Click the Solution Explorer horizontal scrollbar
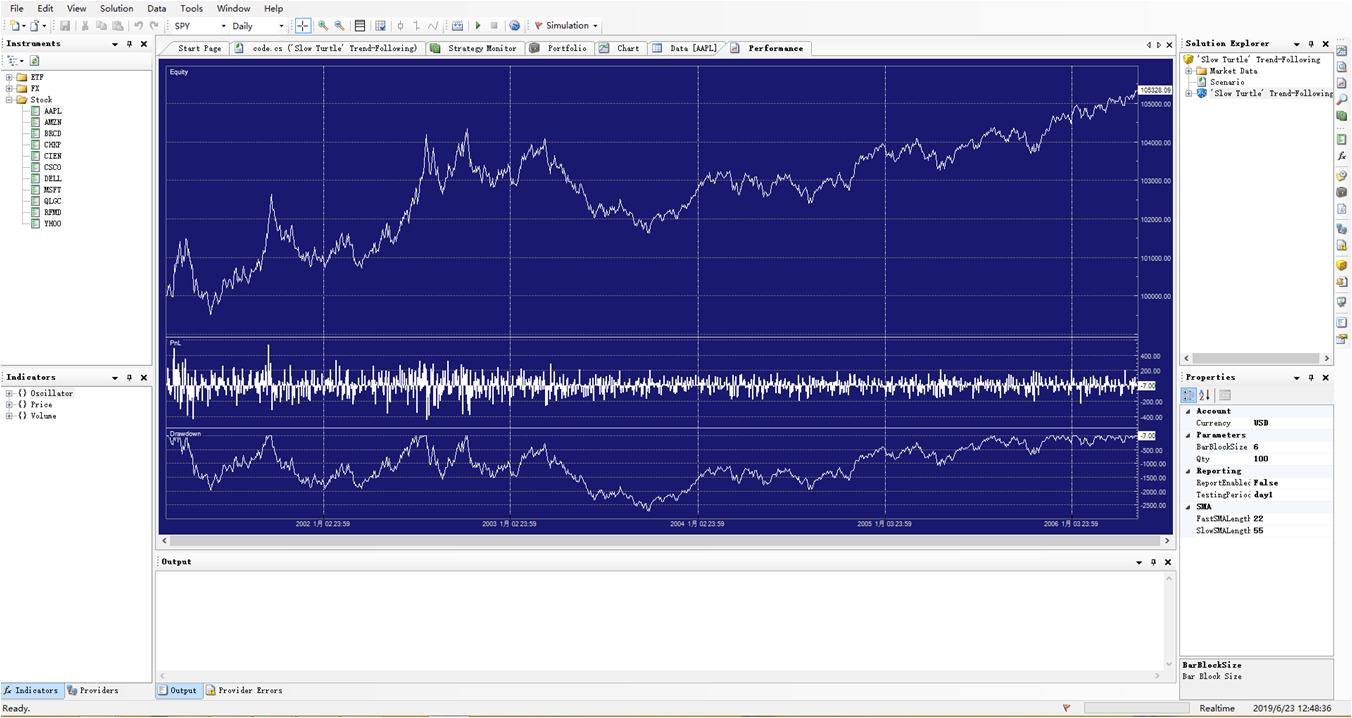 point(1258,359)
